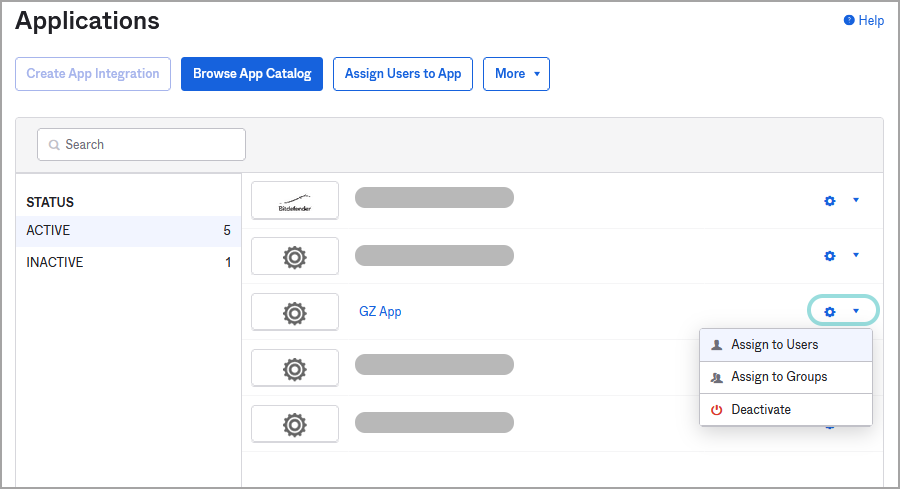Choose Deactivate from the dropdown menu

point(760,409)
